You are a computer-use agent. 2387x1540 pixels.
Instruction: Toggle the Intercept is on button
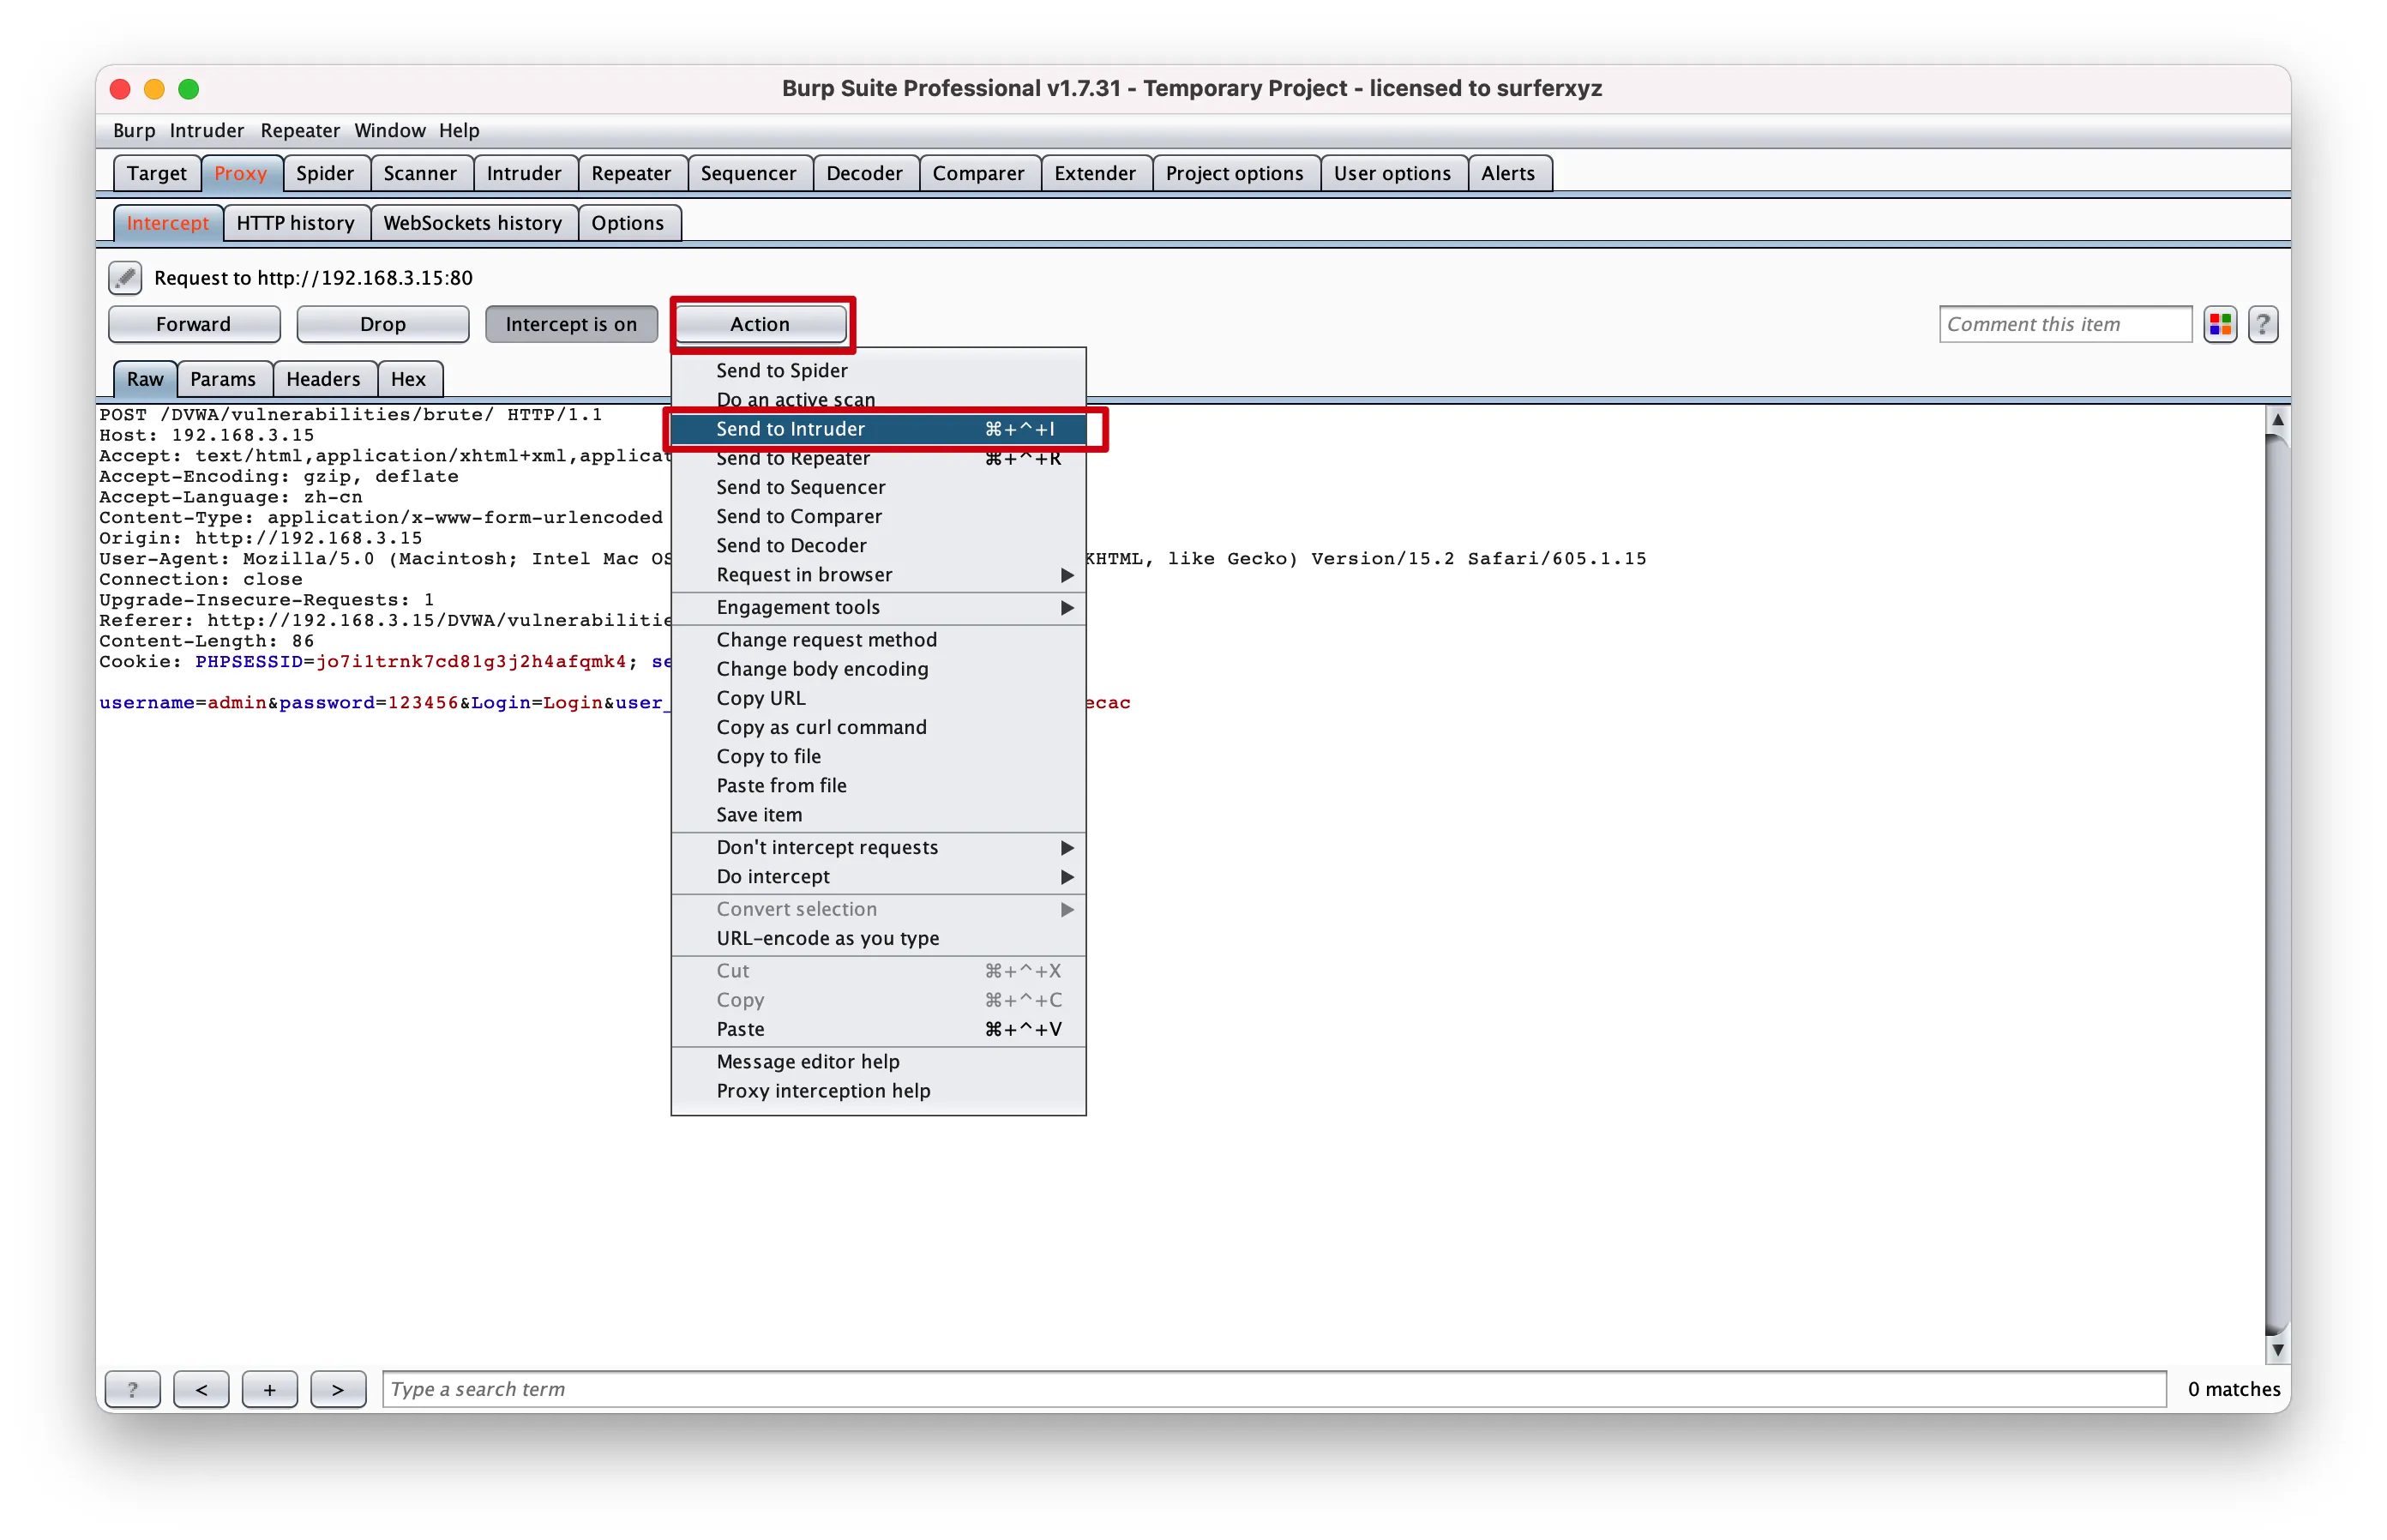coord(571,324)
